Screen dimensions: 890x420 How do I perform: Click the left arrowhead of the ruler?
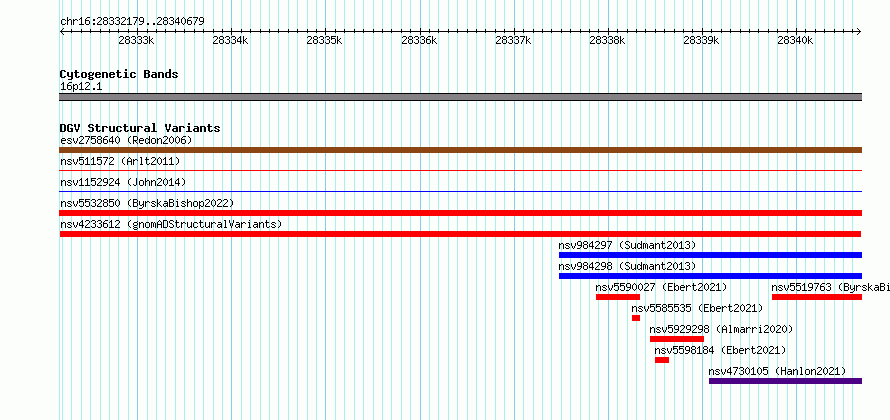coord(62,32)
